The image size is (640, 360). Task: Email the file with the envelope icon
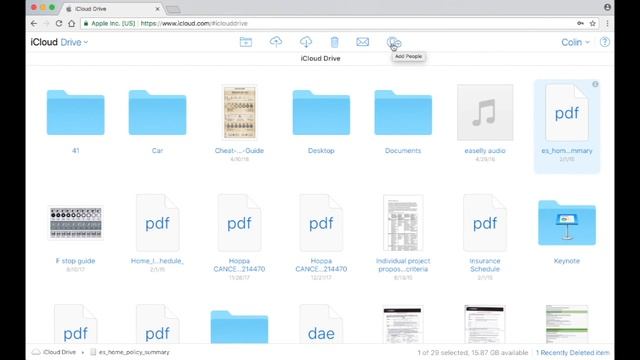(x=362, y=42)
